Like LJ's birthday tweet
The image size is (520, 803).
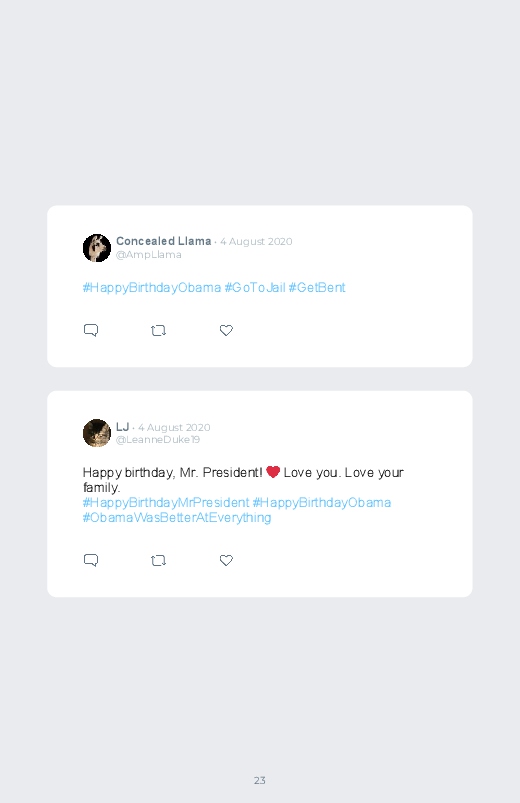[226, 560]
